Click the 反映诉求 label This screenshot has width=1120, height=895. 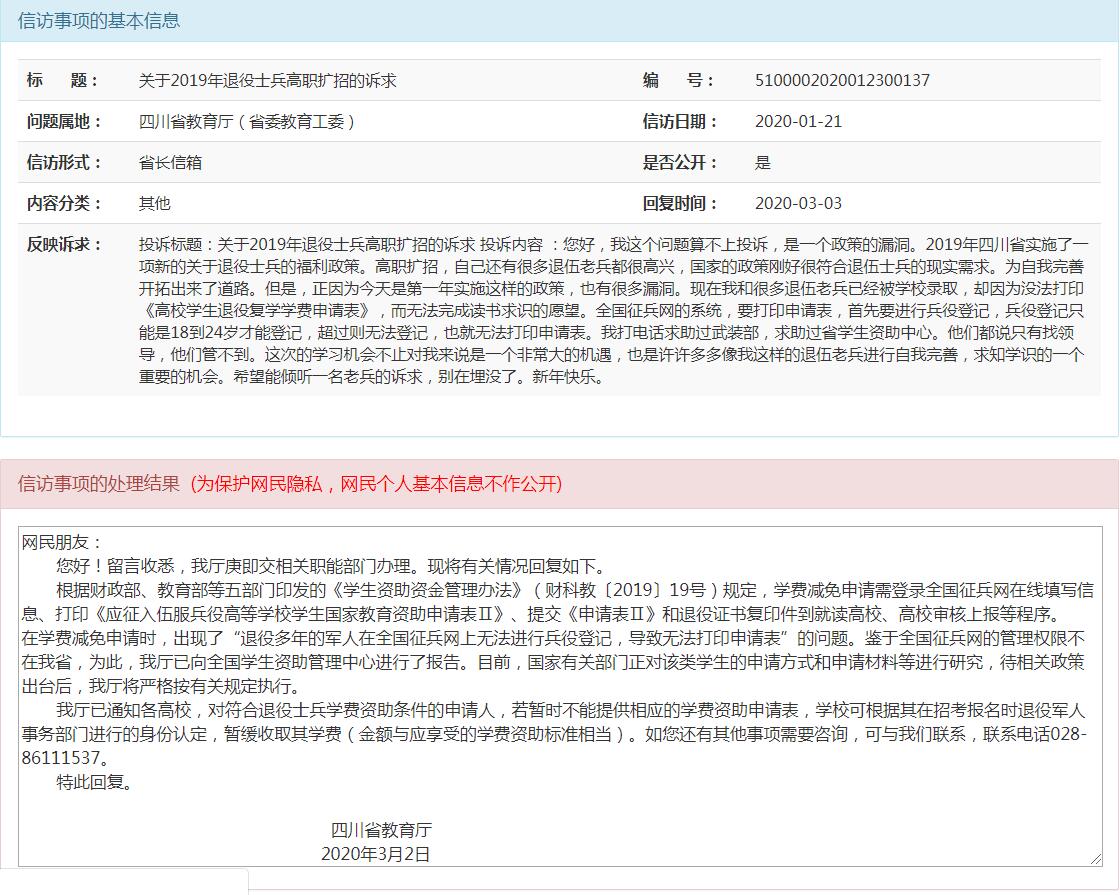(x=64, y=244)
